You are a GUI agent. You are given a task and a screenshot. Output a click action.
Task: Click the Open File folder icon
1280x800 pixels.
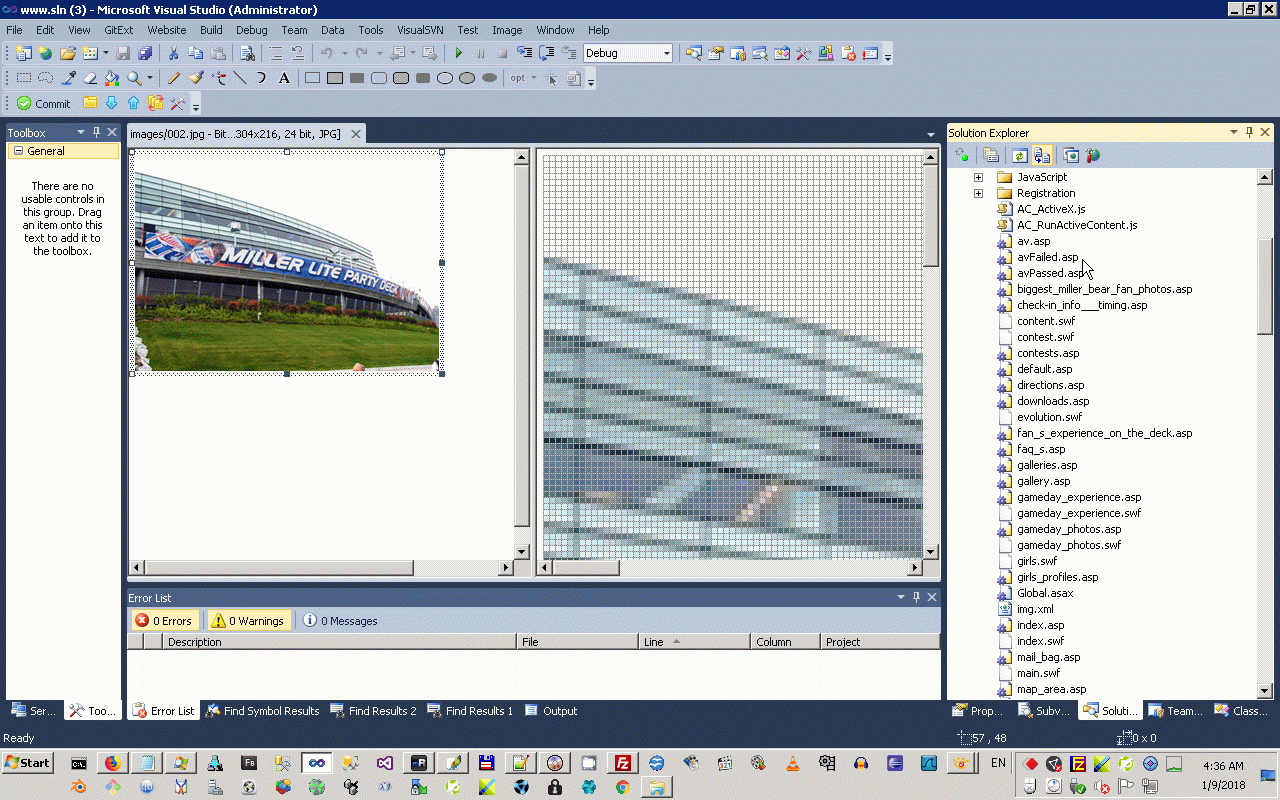[x=68, y=53]
